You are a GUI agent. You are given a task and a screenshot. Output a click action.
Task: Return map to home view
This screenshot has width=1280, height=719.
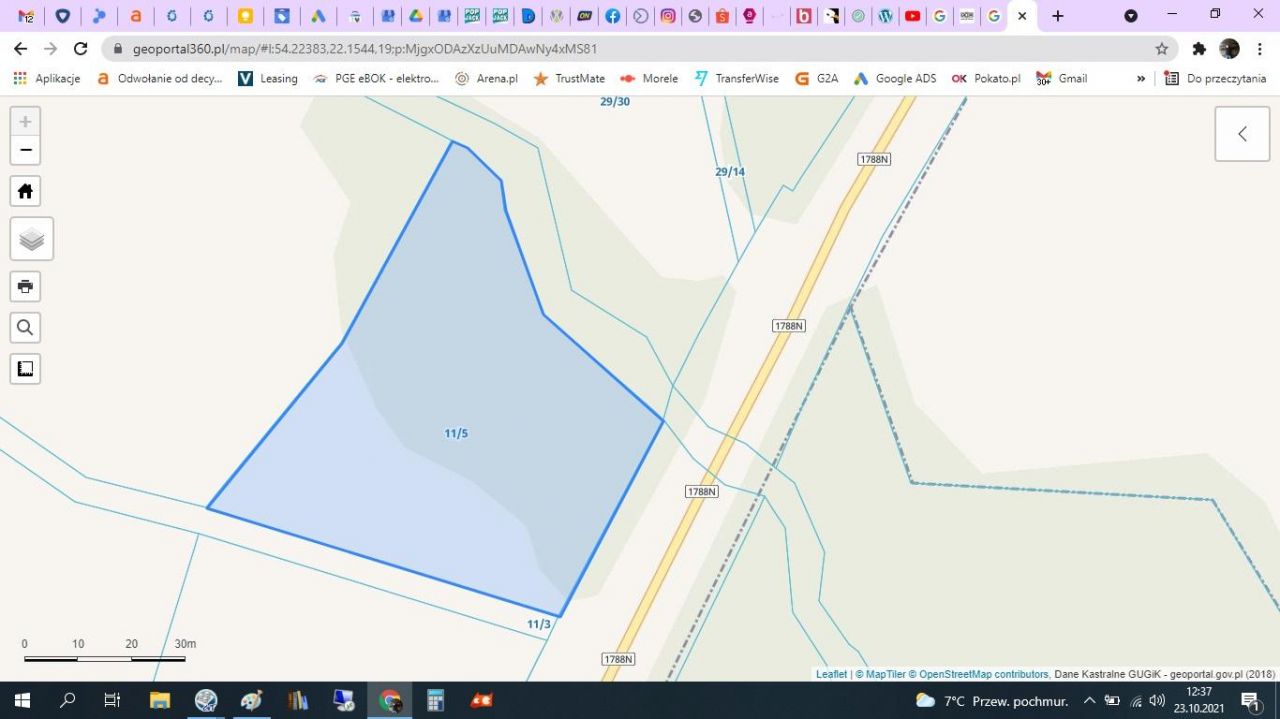point(25,191)
